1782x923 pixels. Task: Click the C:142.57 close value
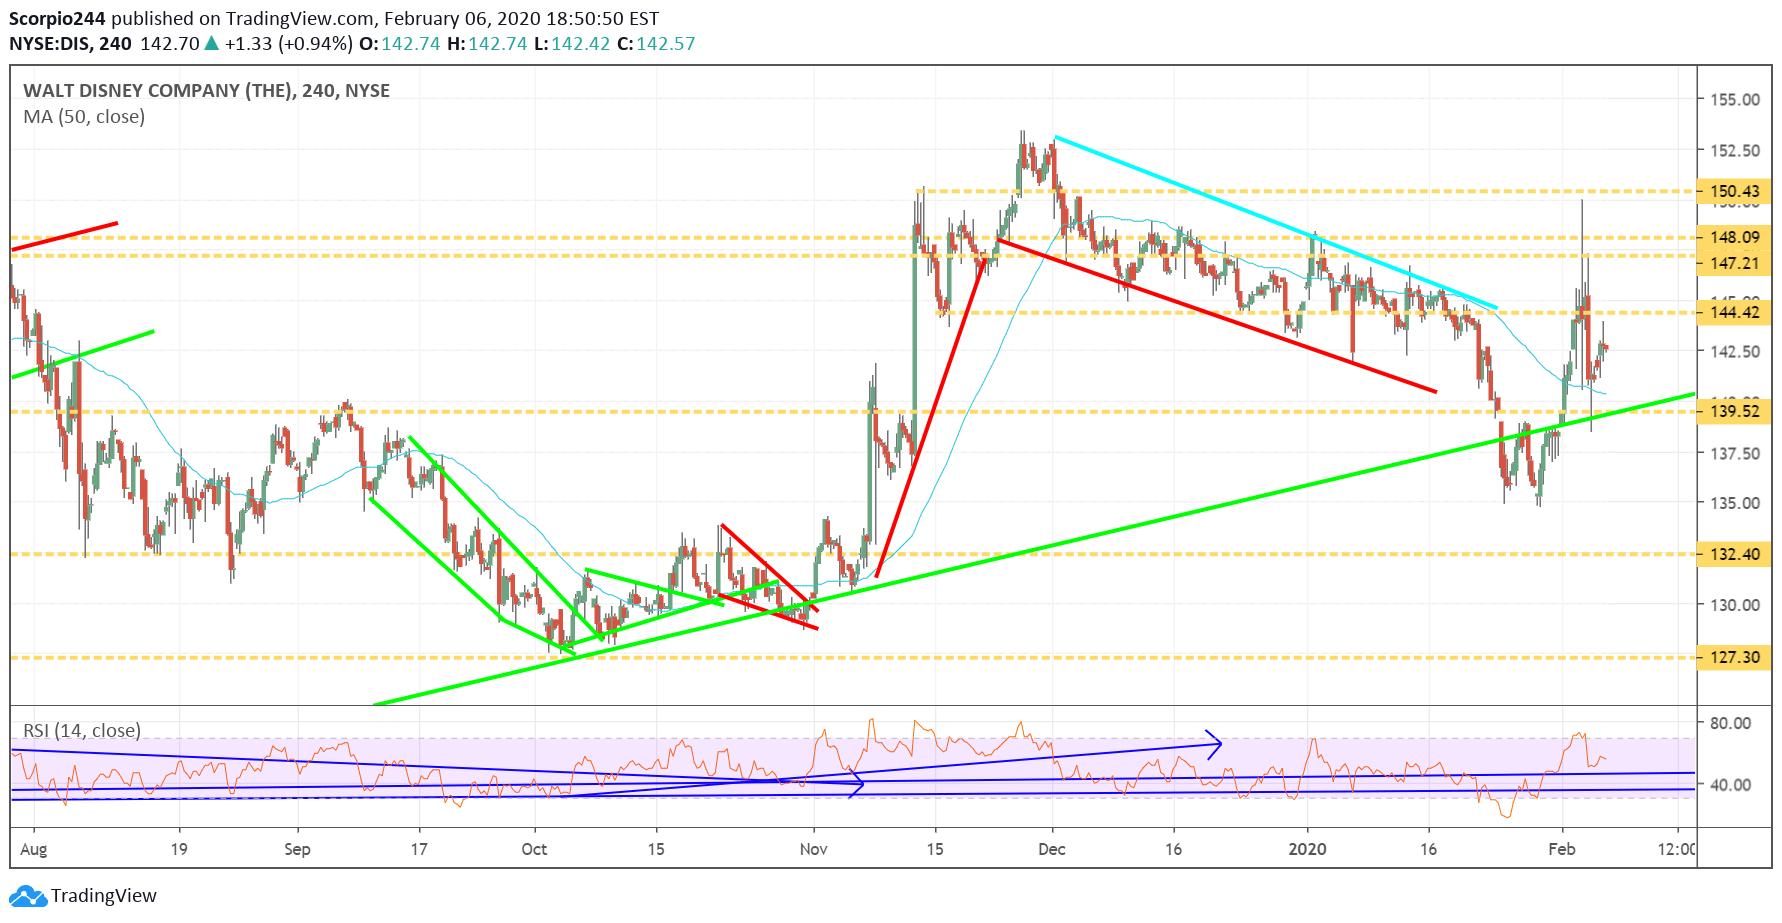(656, 44)
